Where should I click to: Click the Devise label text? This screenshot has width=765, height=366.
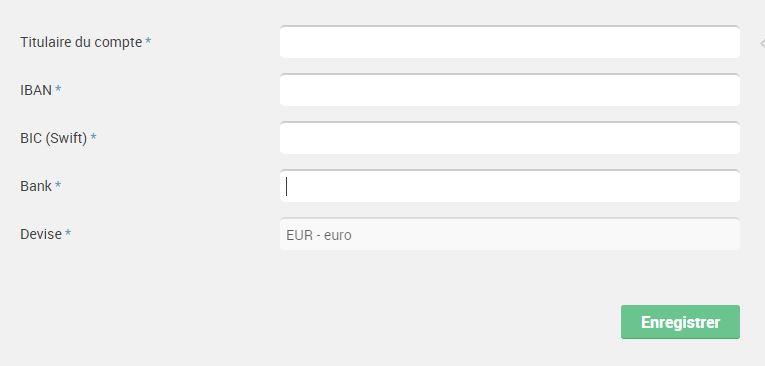[41, 234]
